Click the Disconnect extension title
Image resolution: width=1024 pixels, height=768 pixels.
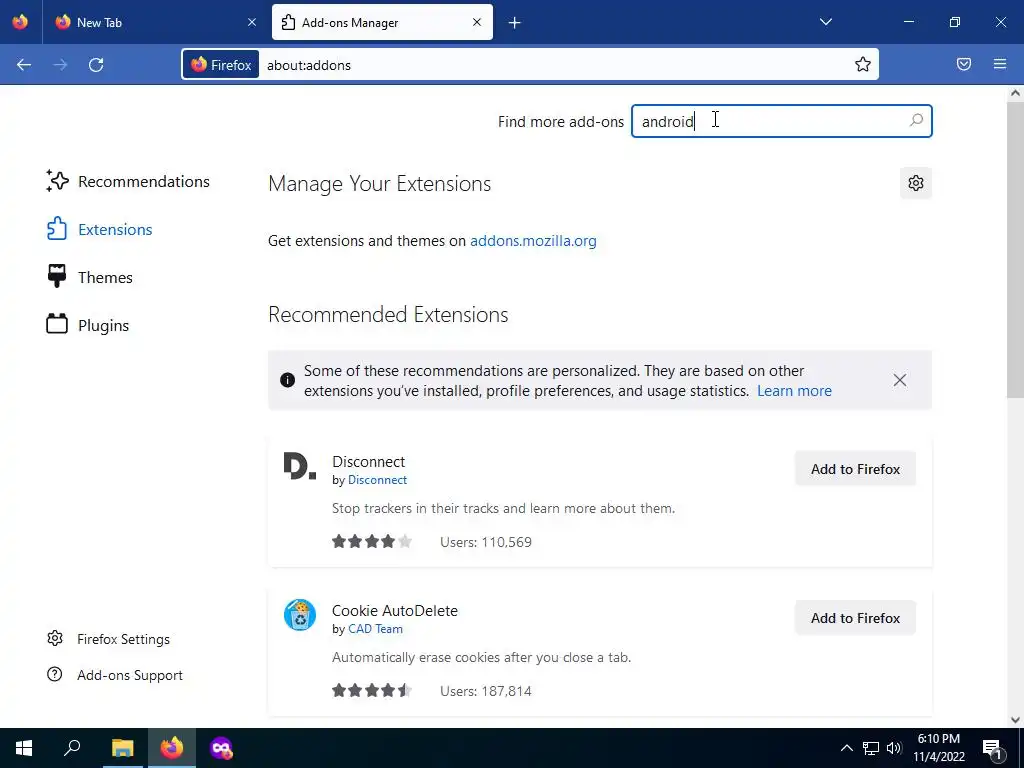click(368, 462)
